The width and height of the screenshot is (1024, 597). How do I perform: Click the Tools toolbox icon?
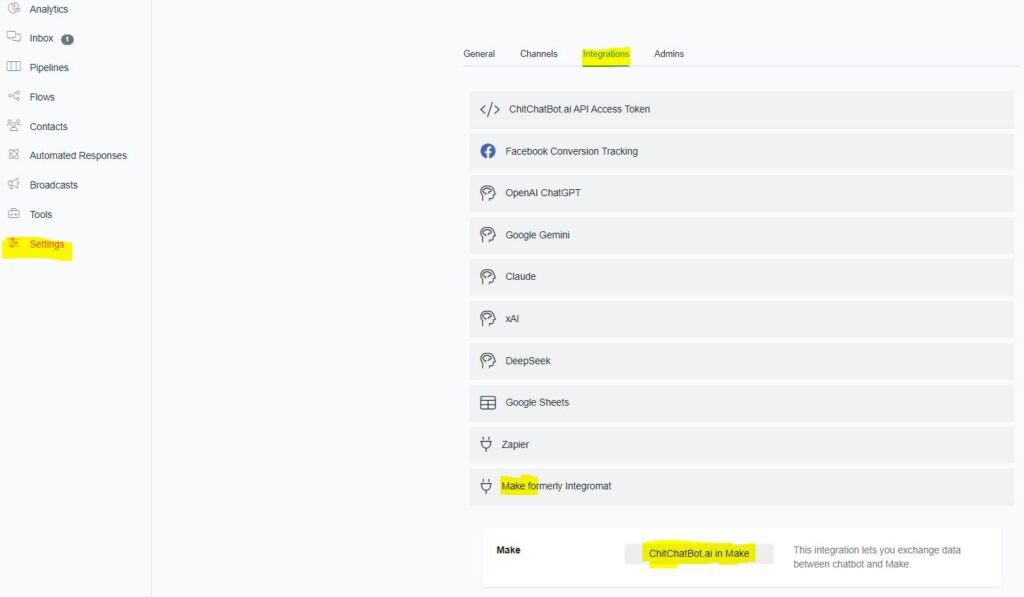click(14, 214)
